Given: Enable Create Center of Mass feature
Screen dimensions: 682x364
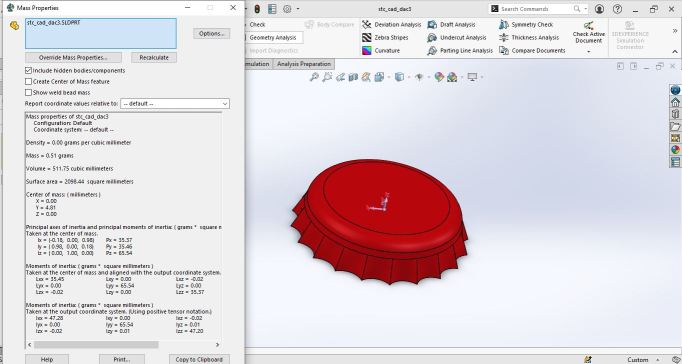Looking at the screenshot, I should click(28, 81).
